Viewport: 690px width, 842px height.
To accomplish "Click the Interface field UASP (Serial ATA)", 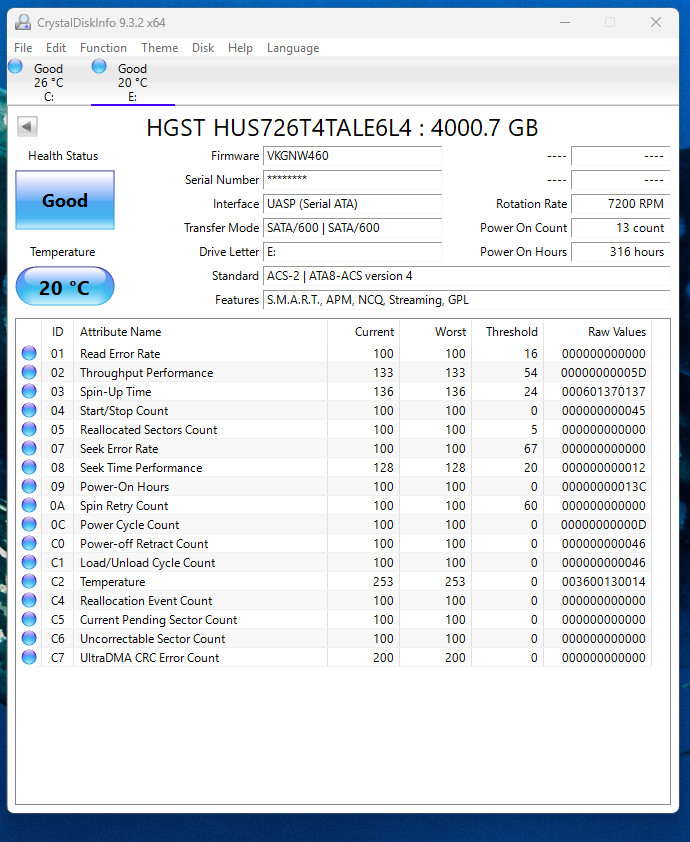I will click(352, 204).
